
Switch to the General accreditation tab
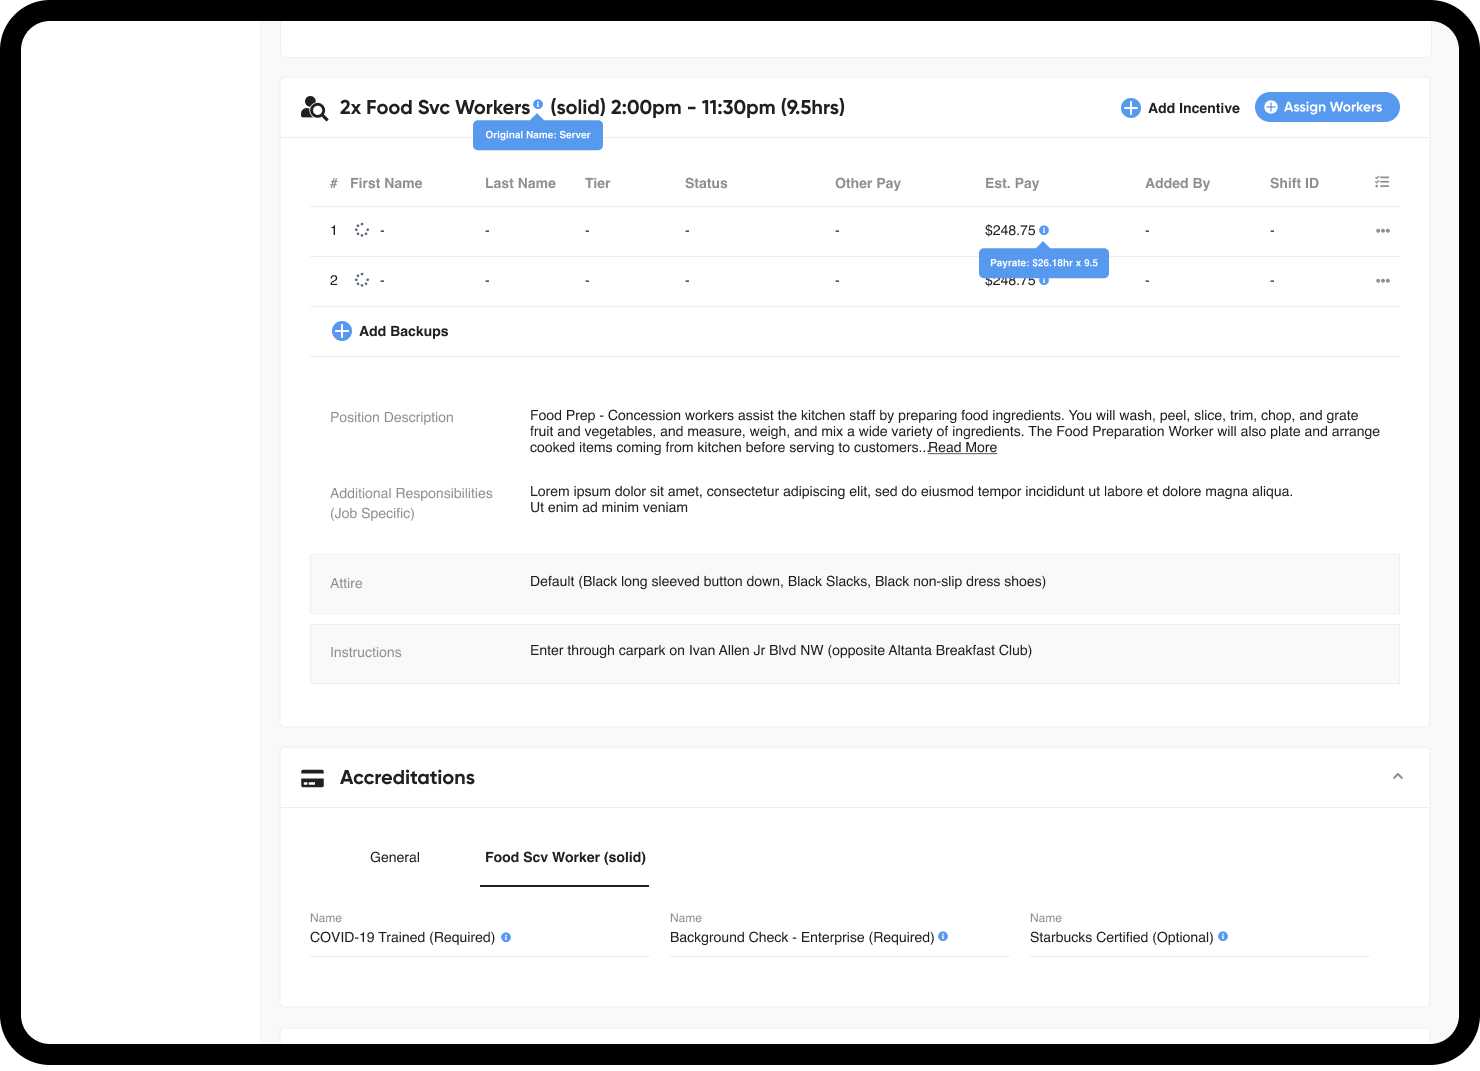click(395, 858)
